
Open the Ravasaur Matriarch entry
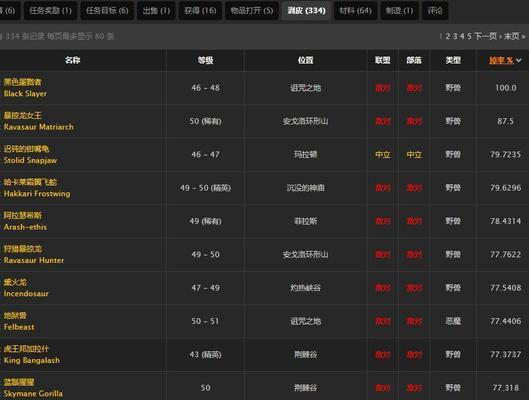[38, 127]
